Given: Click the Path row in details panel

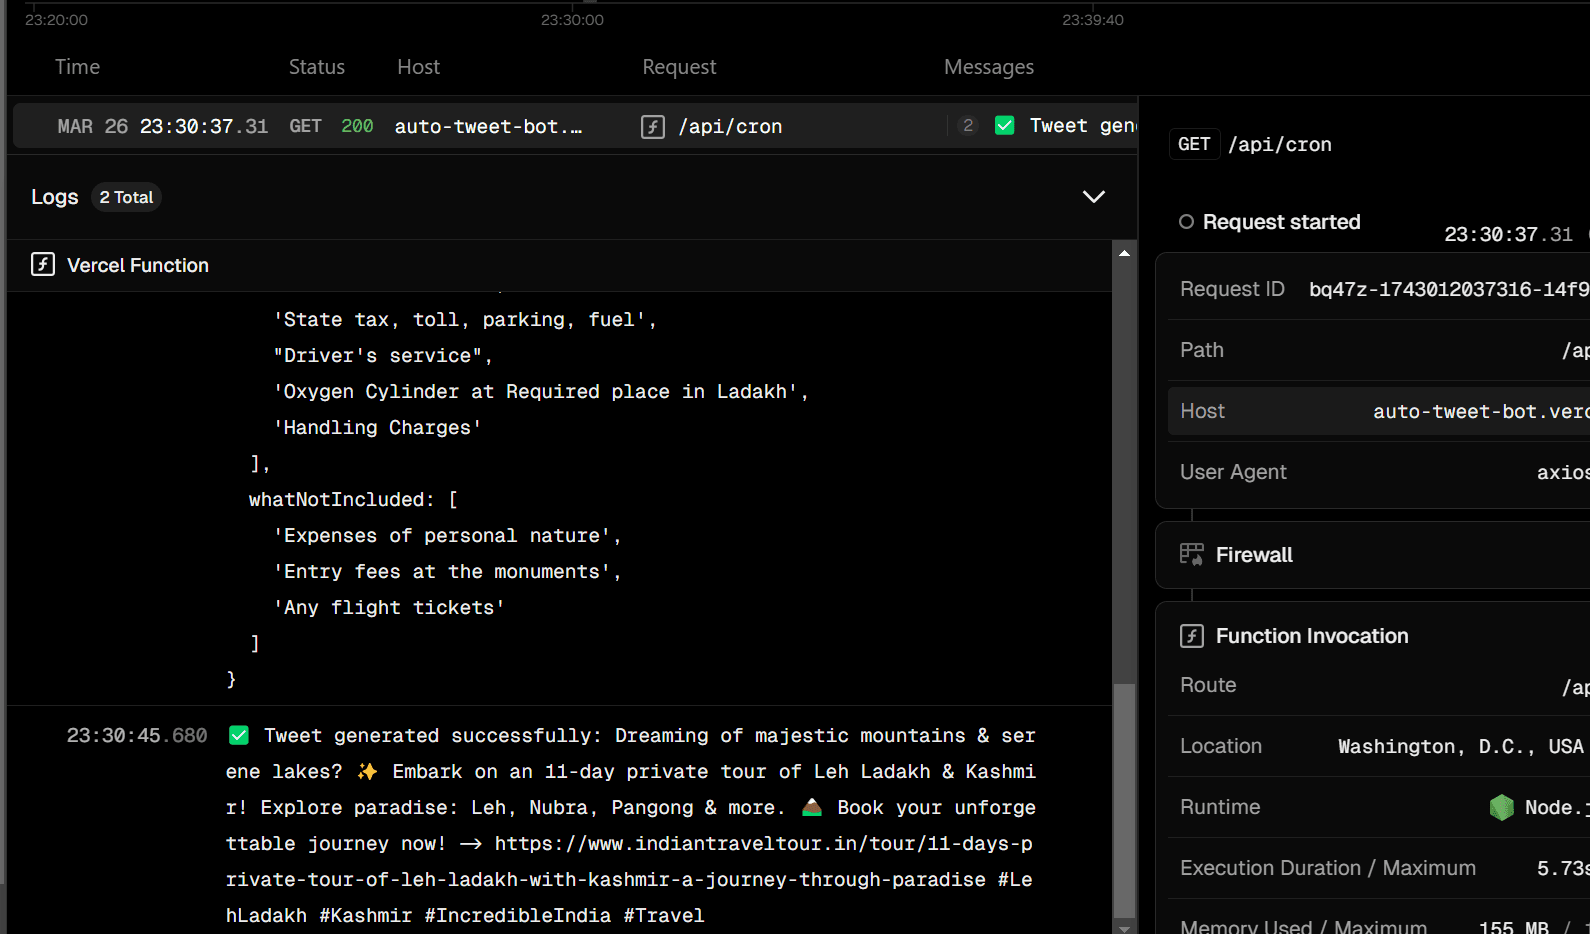Looking at the screenshot, I should tap(1379, 350).
